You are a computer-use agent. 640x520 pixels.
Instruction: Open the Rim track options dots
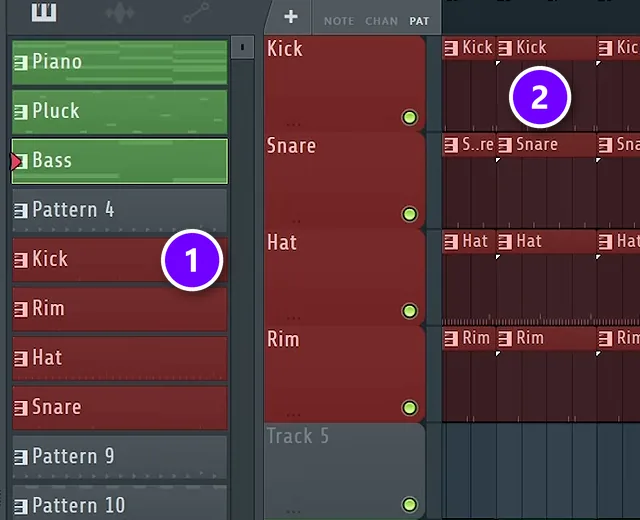pos(293,414)
